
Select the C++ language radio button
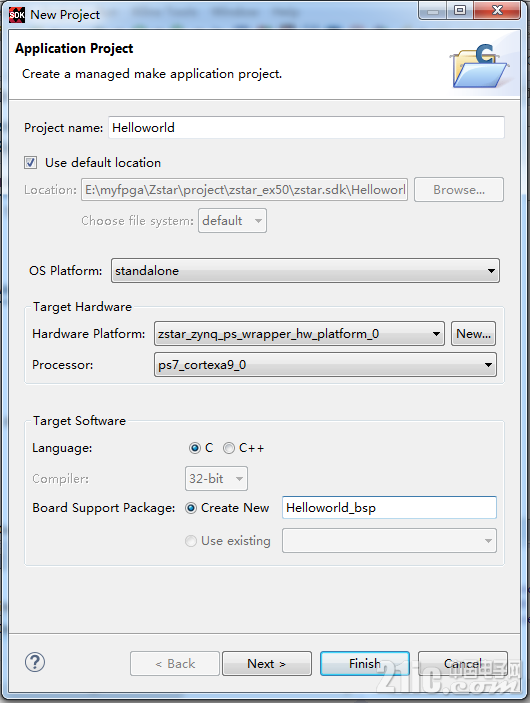(229, 448)
